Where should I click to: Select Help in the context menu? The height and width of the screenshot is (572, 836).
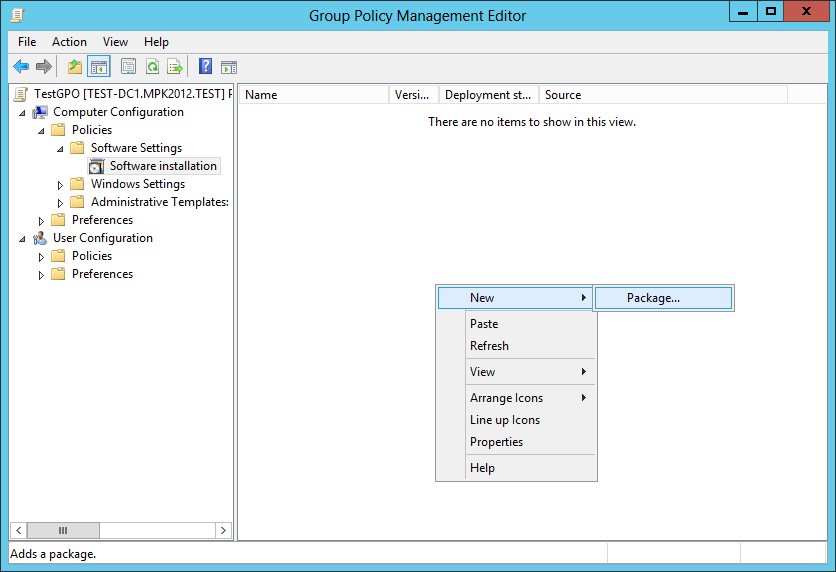pos(516,468)
